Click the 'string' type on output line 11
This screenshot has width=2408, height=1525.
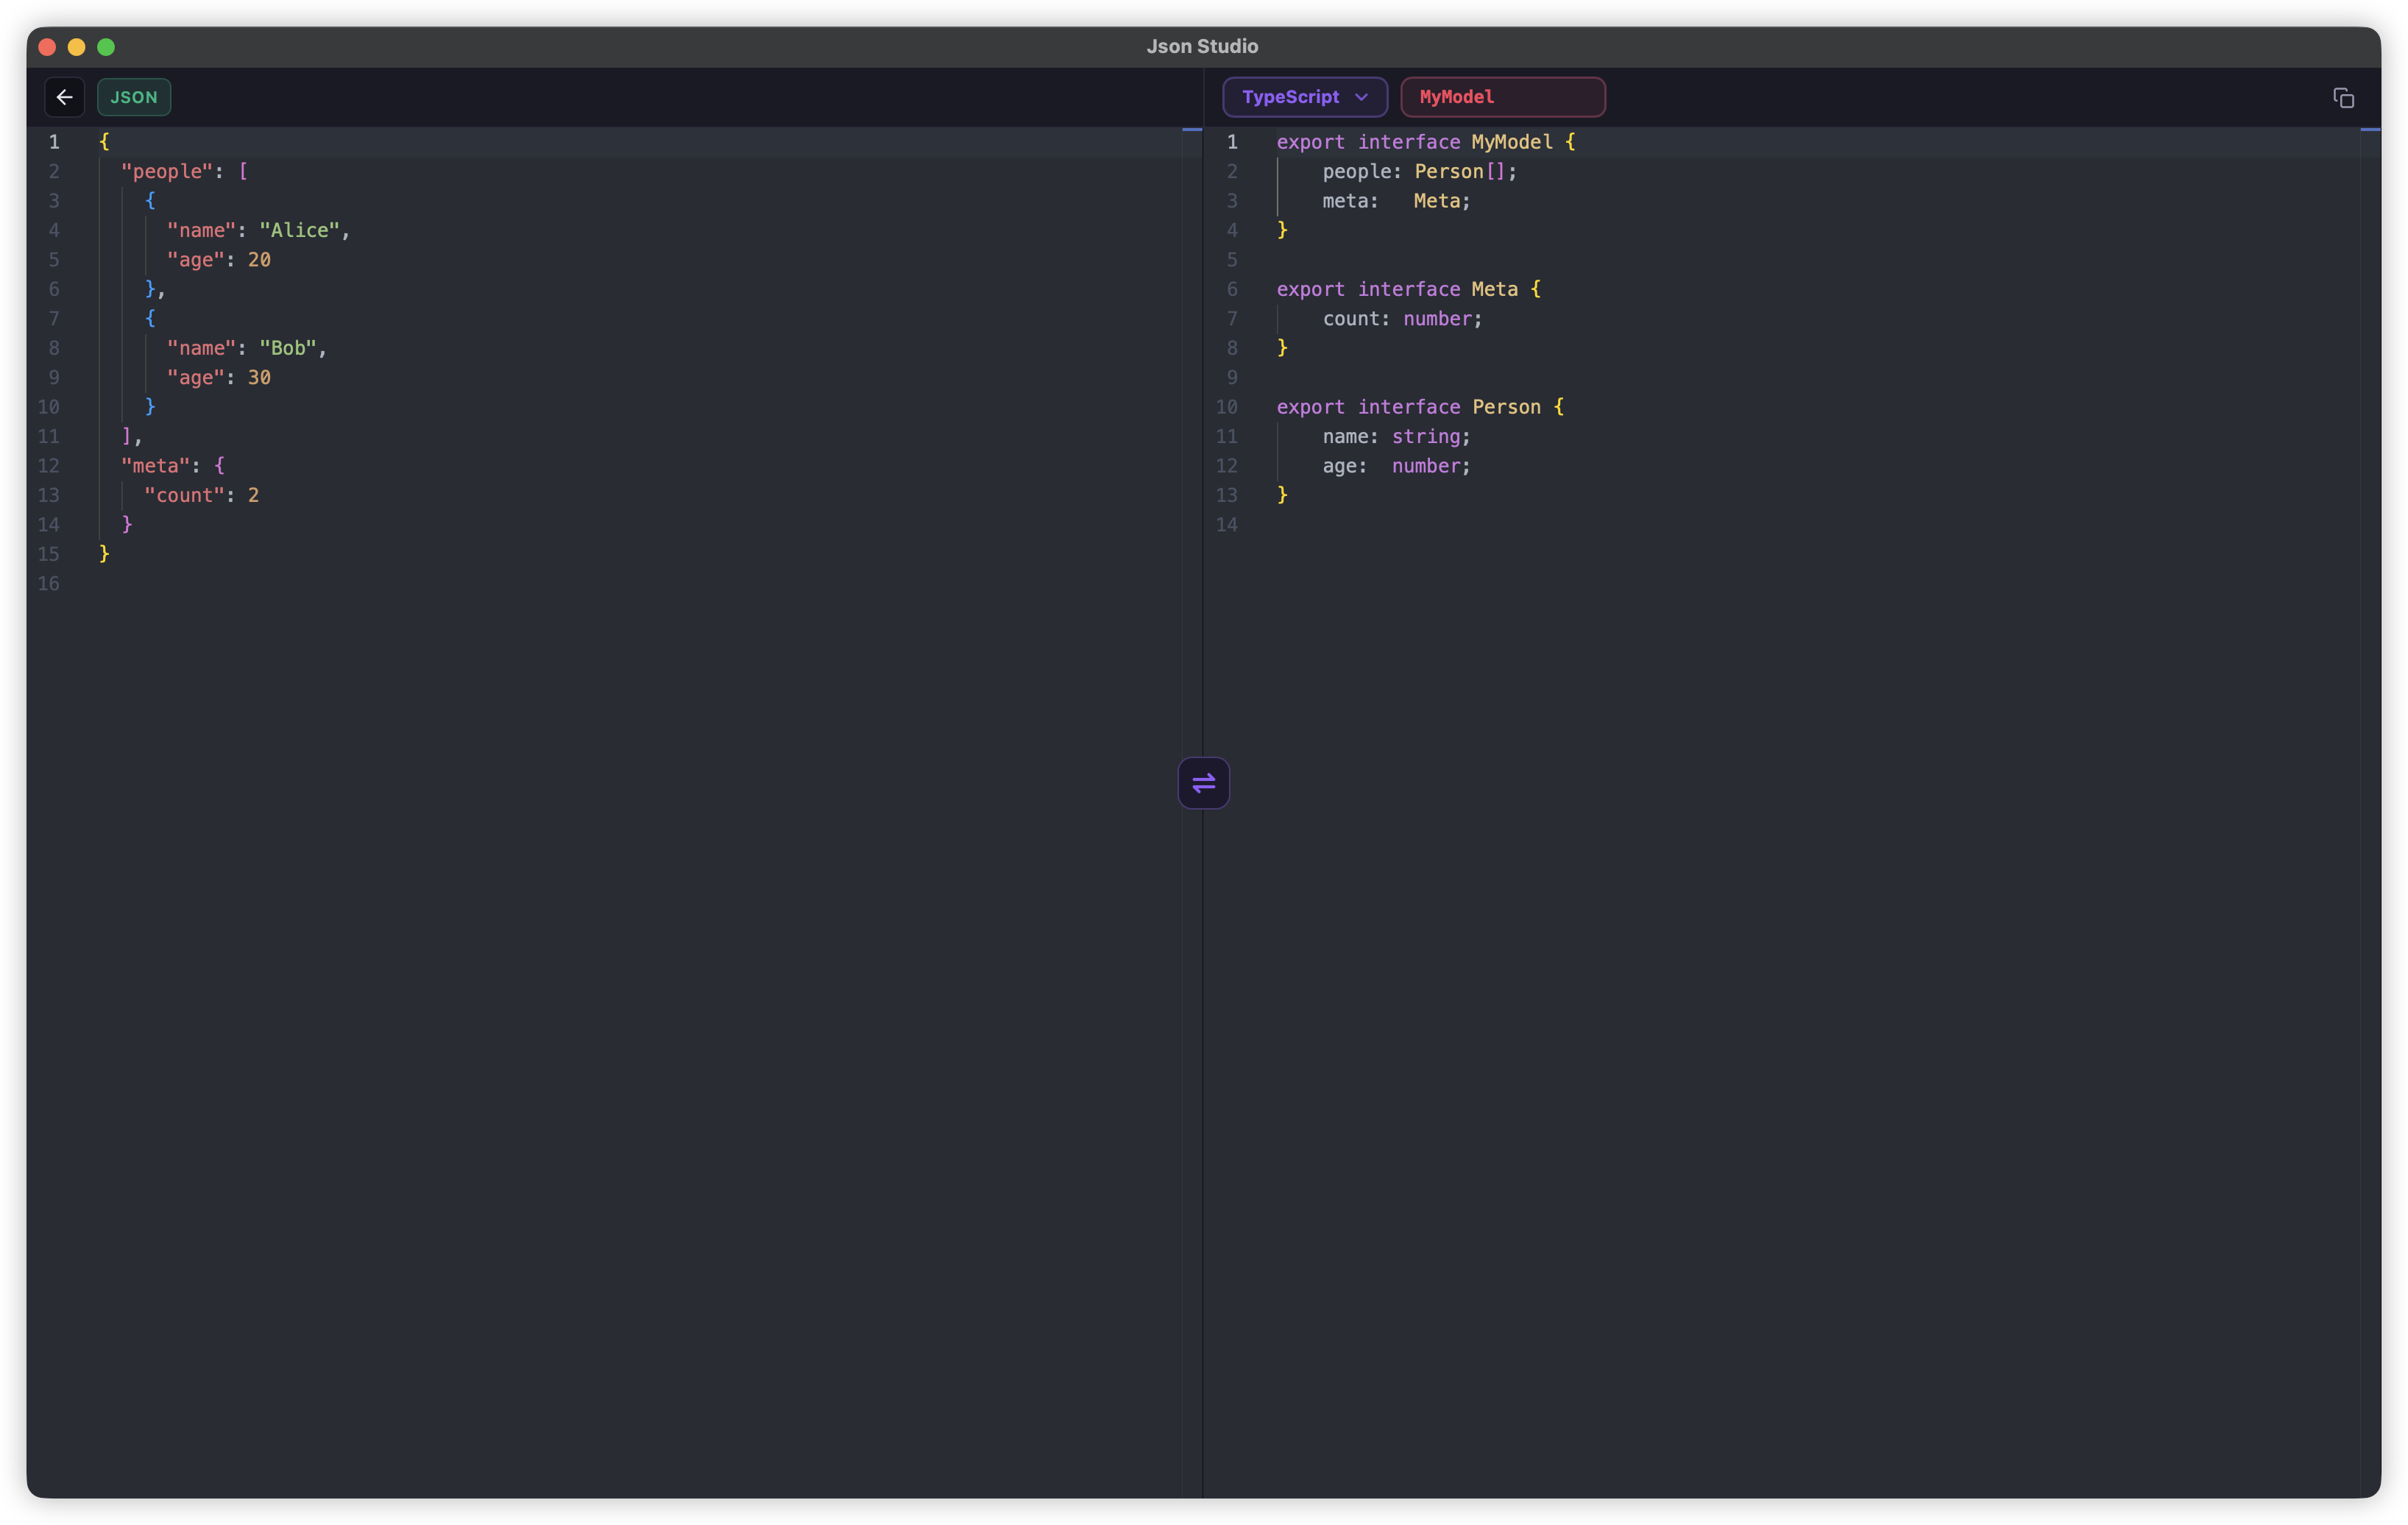1426,437
